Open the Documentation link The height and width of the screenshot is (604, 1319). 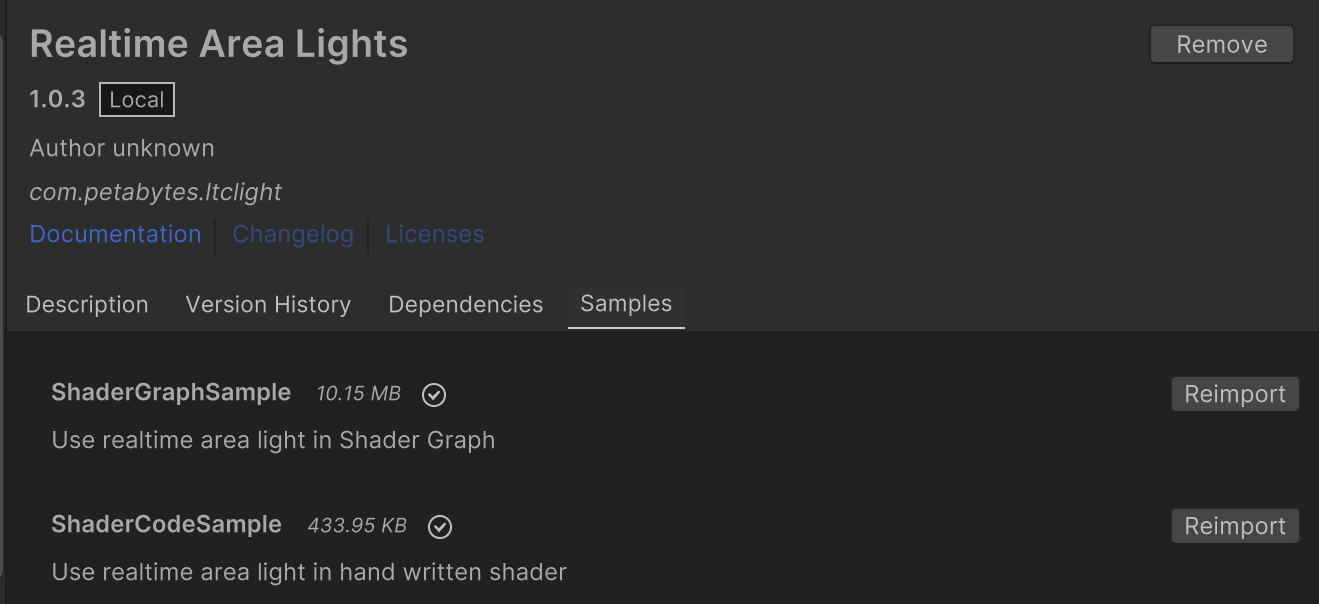click(115, 234)
